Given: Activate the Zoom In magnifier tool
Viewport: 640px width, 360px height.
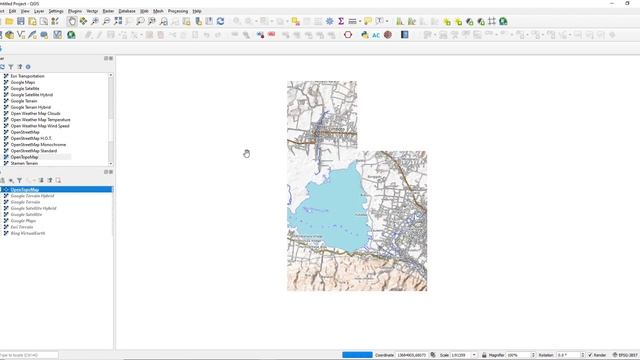Looking at the screenshot, I should [x=95, y=21].
